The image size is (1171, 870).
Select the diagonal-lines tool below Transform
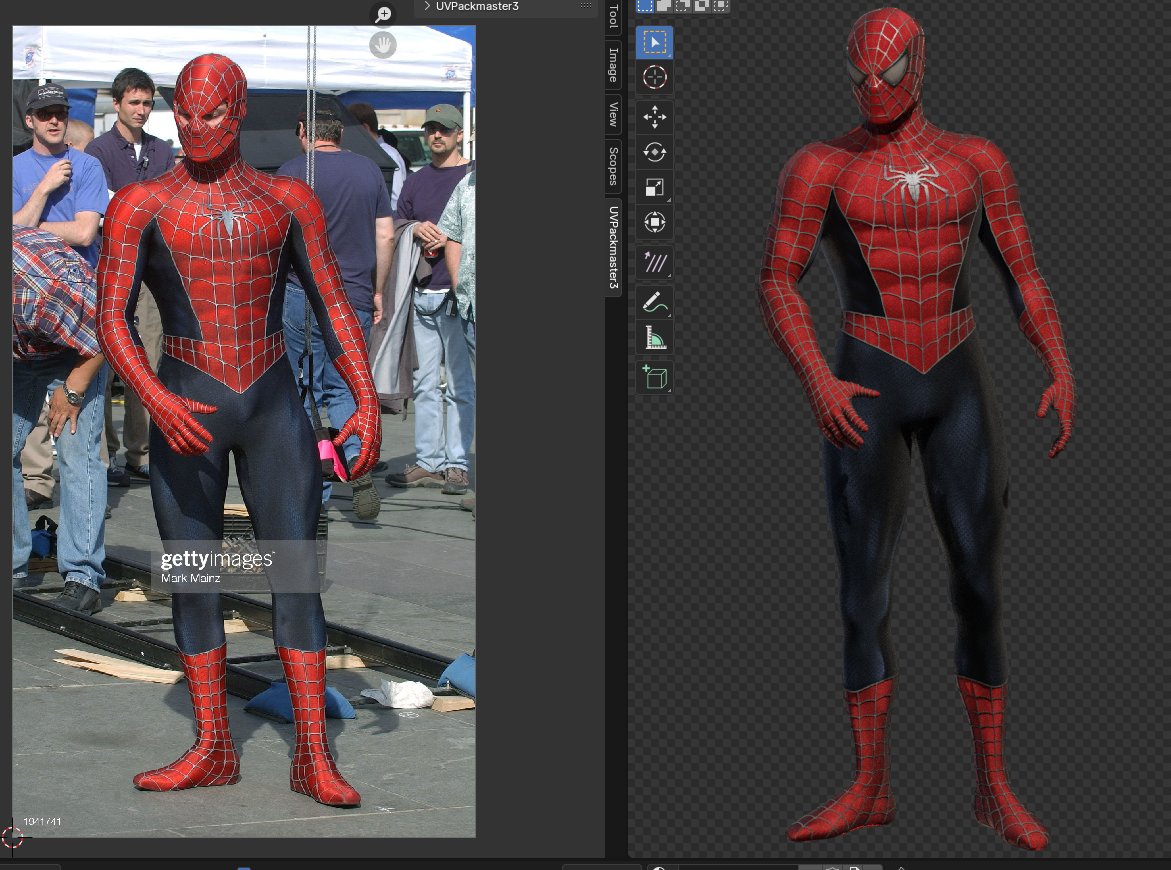point(655,263)
